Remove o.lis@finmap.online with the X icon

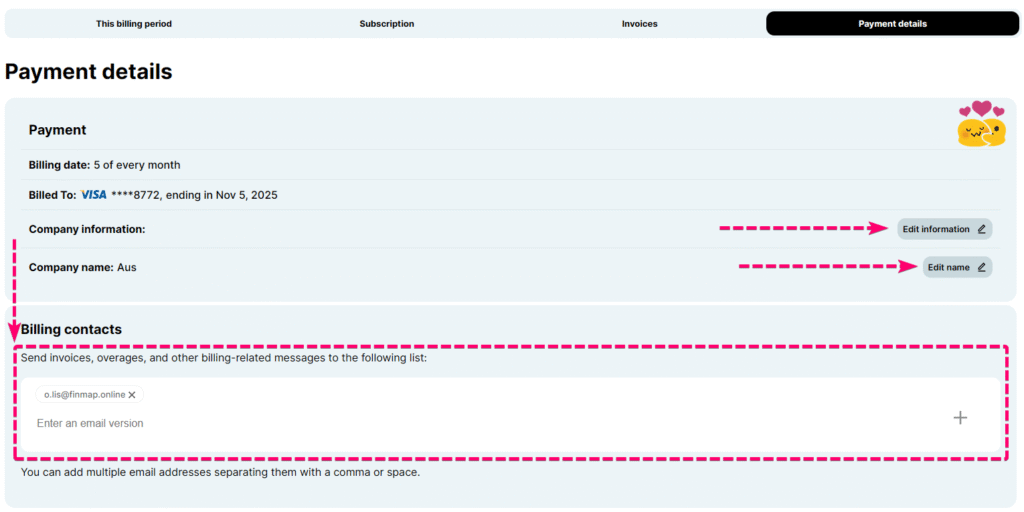[x=132, y=395]
